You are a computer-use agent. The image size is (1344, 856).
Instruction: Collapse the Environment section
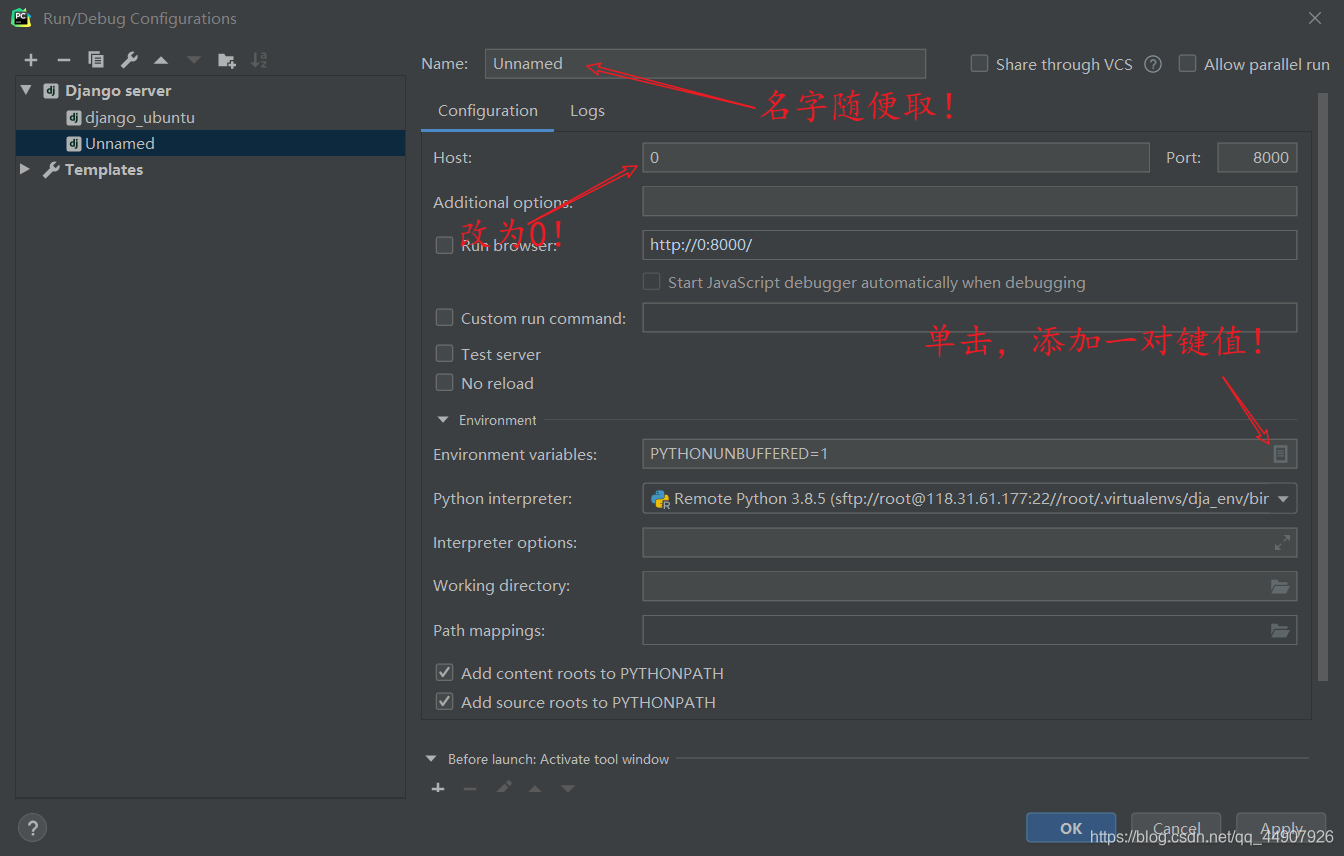pos(443,420)
